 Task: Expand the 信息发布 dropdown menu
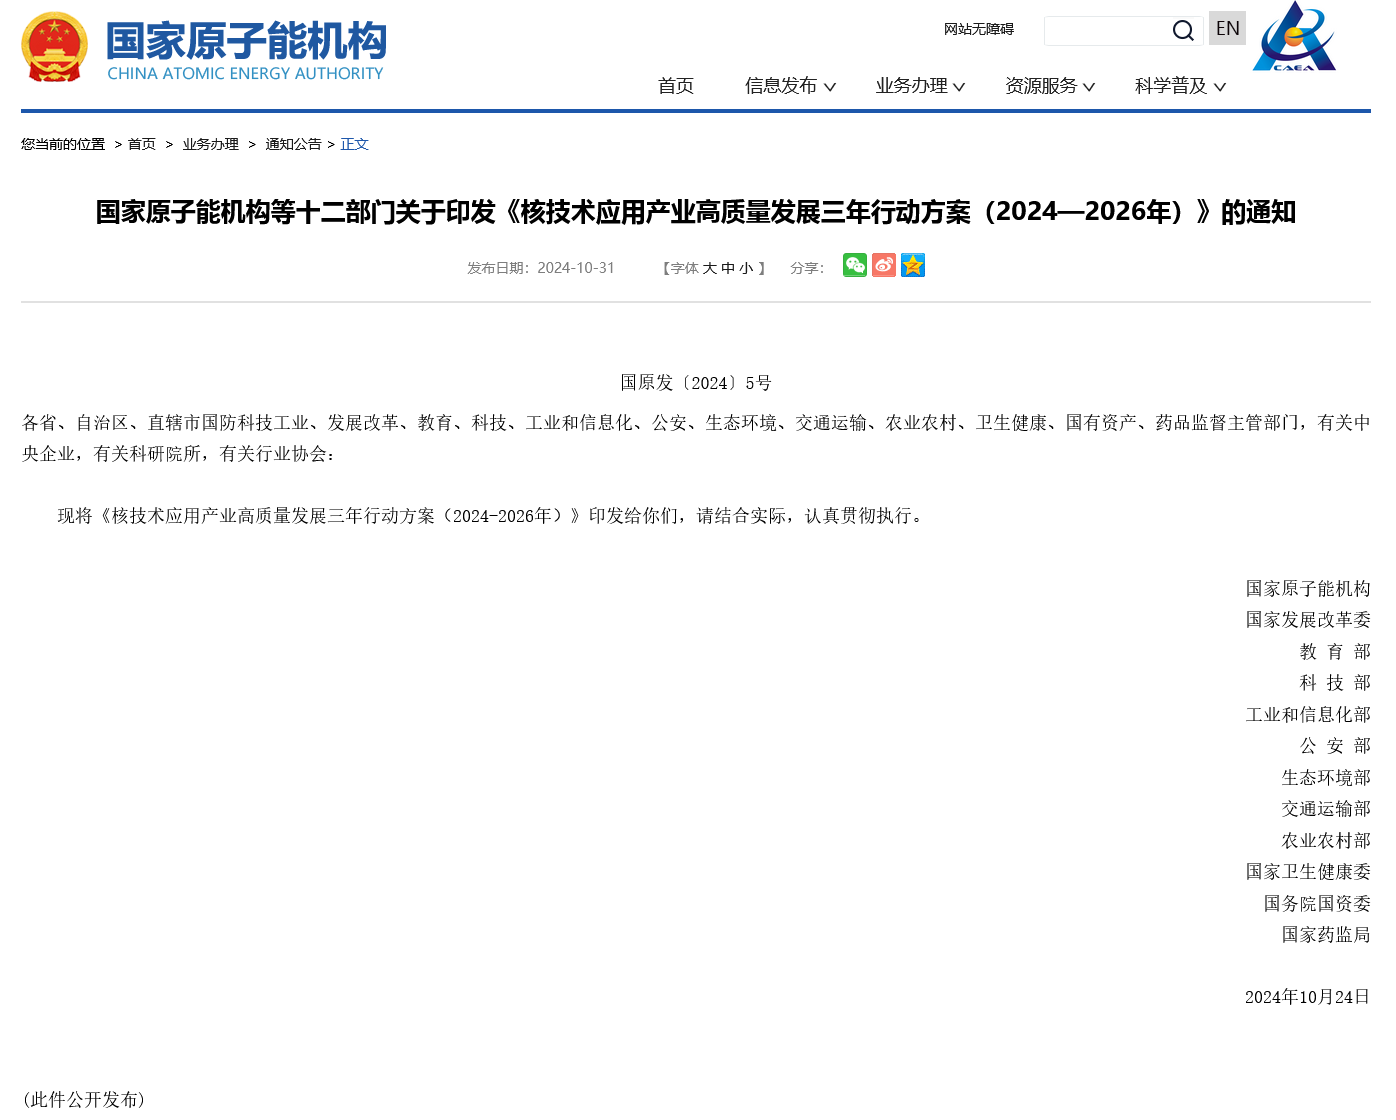[790, 86]
